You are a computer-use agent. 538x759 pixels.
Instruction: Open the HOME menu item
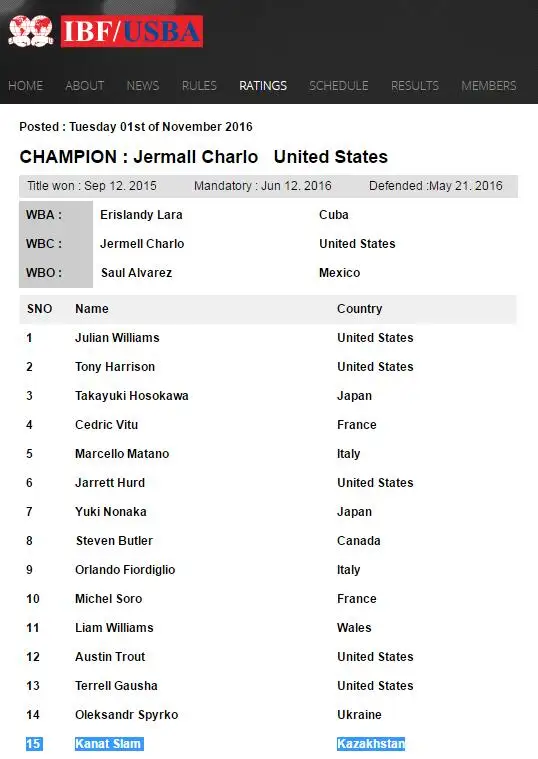pyautogui.click(x=26, y=86)
